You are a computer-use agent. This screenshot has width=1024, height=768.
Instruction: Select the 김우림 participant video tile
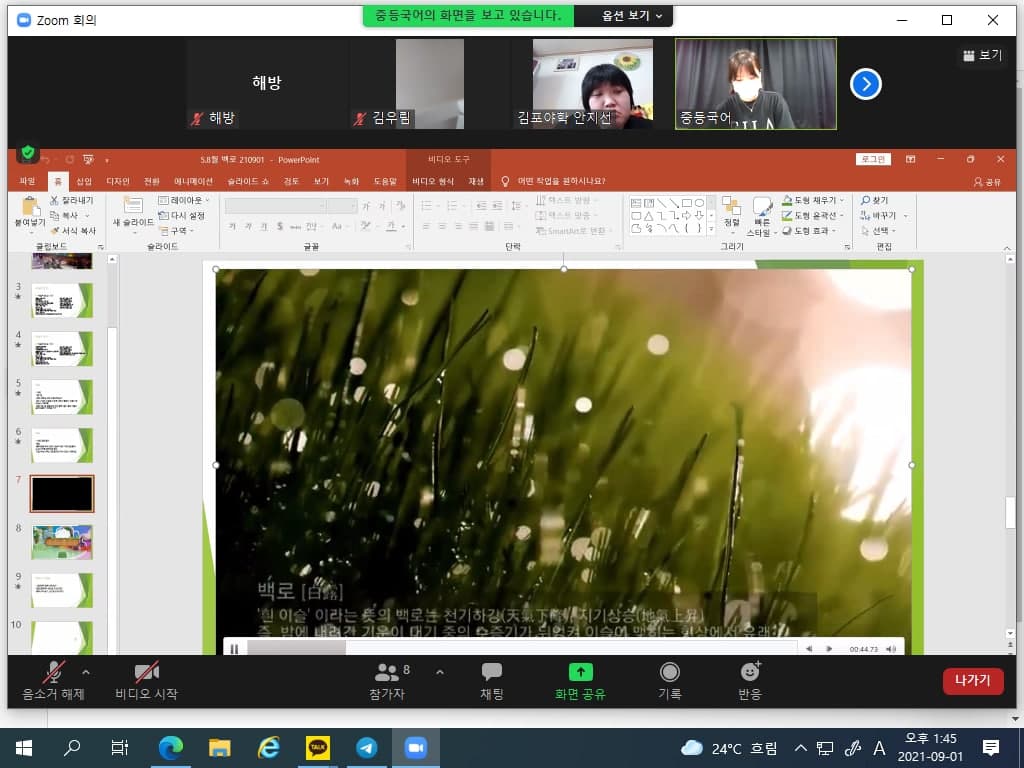coord(429,84)
